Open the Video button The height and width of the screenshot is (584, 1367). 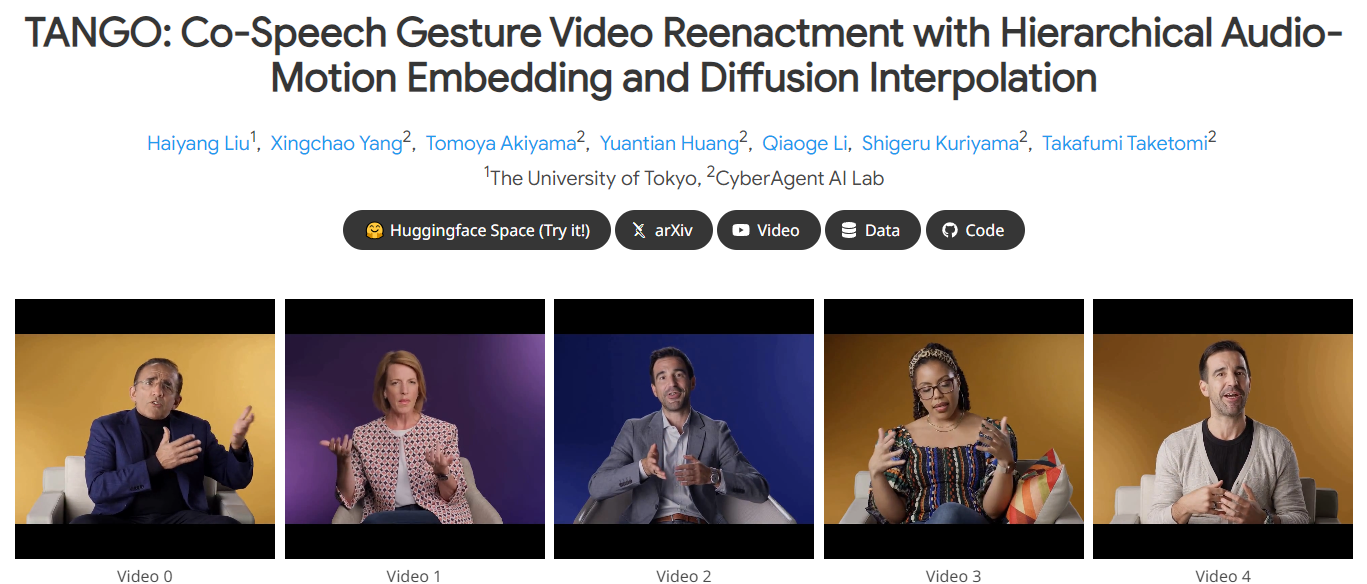coord(769,230)
